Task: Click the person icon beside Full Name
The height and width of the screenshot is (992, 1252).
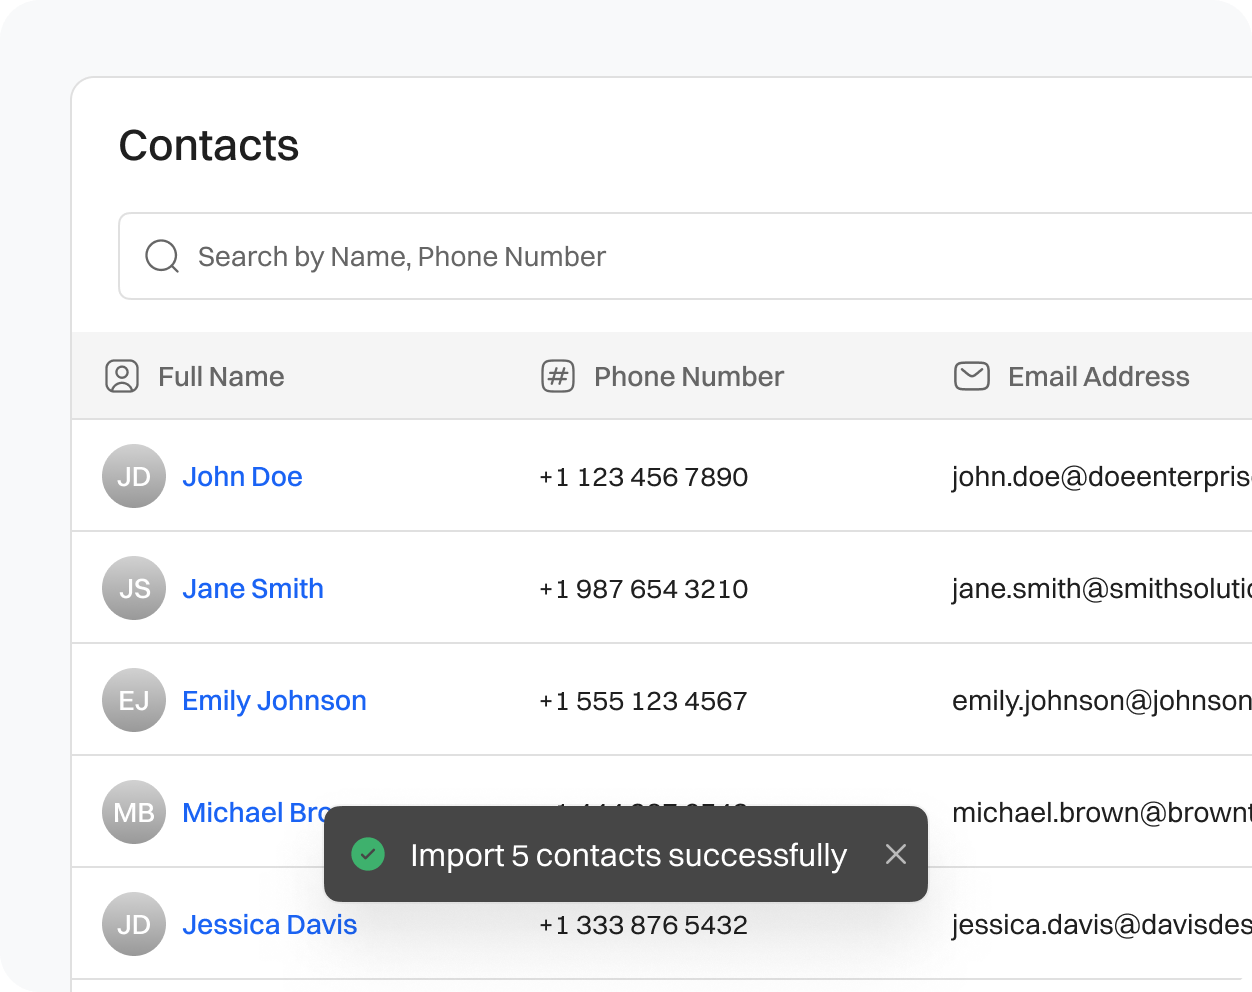Action: click(x=121, y=376)
